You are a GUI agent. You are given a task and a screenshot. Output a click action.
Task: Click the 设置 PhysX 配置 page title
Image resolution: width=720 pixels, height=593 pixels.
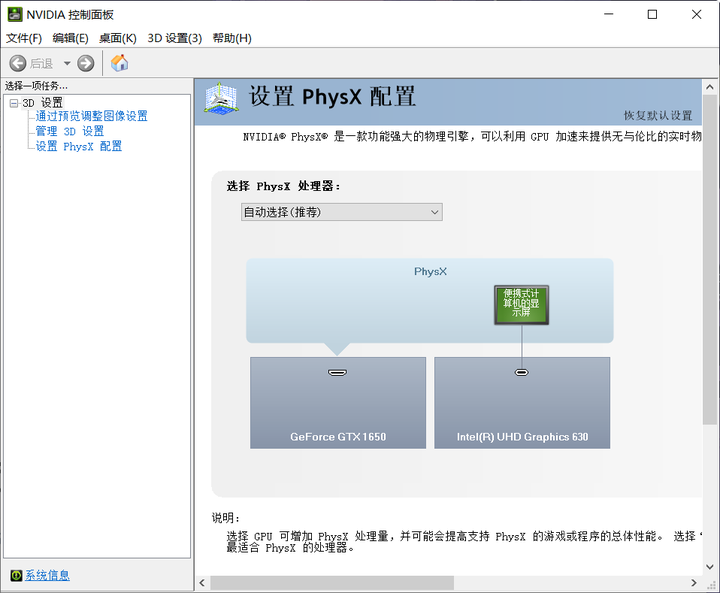(x=332, y=97)
